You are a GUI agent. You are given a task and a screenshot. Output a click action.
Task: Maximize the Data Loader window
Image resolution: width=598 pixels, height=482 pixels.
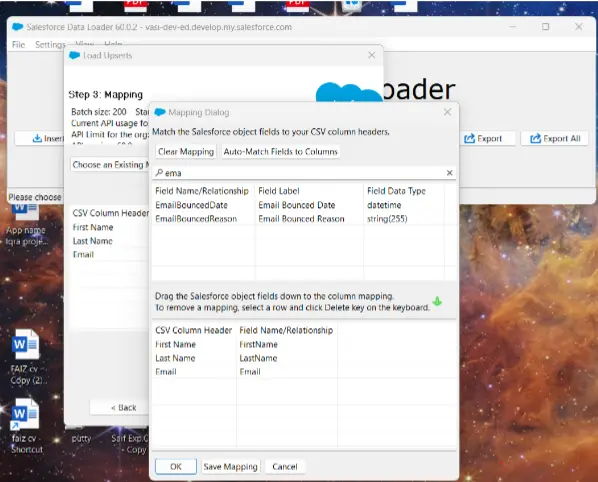coord(546,27)
